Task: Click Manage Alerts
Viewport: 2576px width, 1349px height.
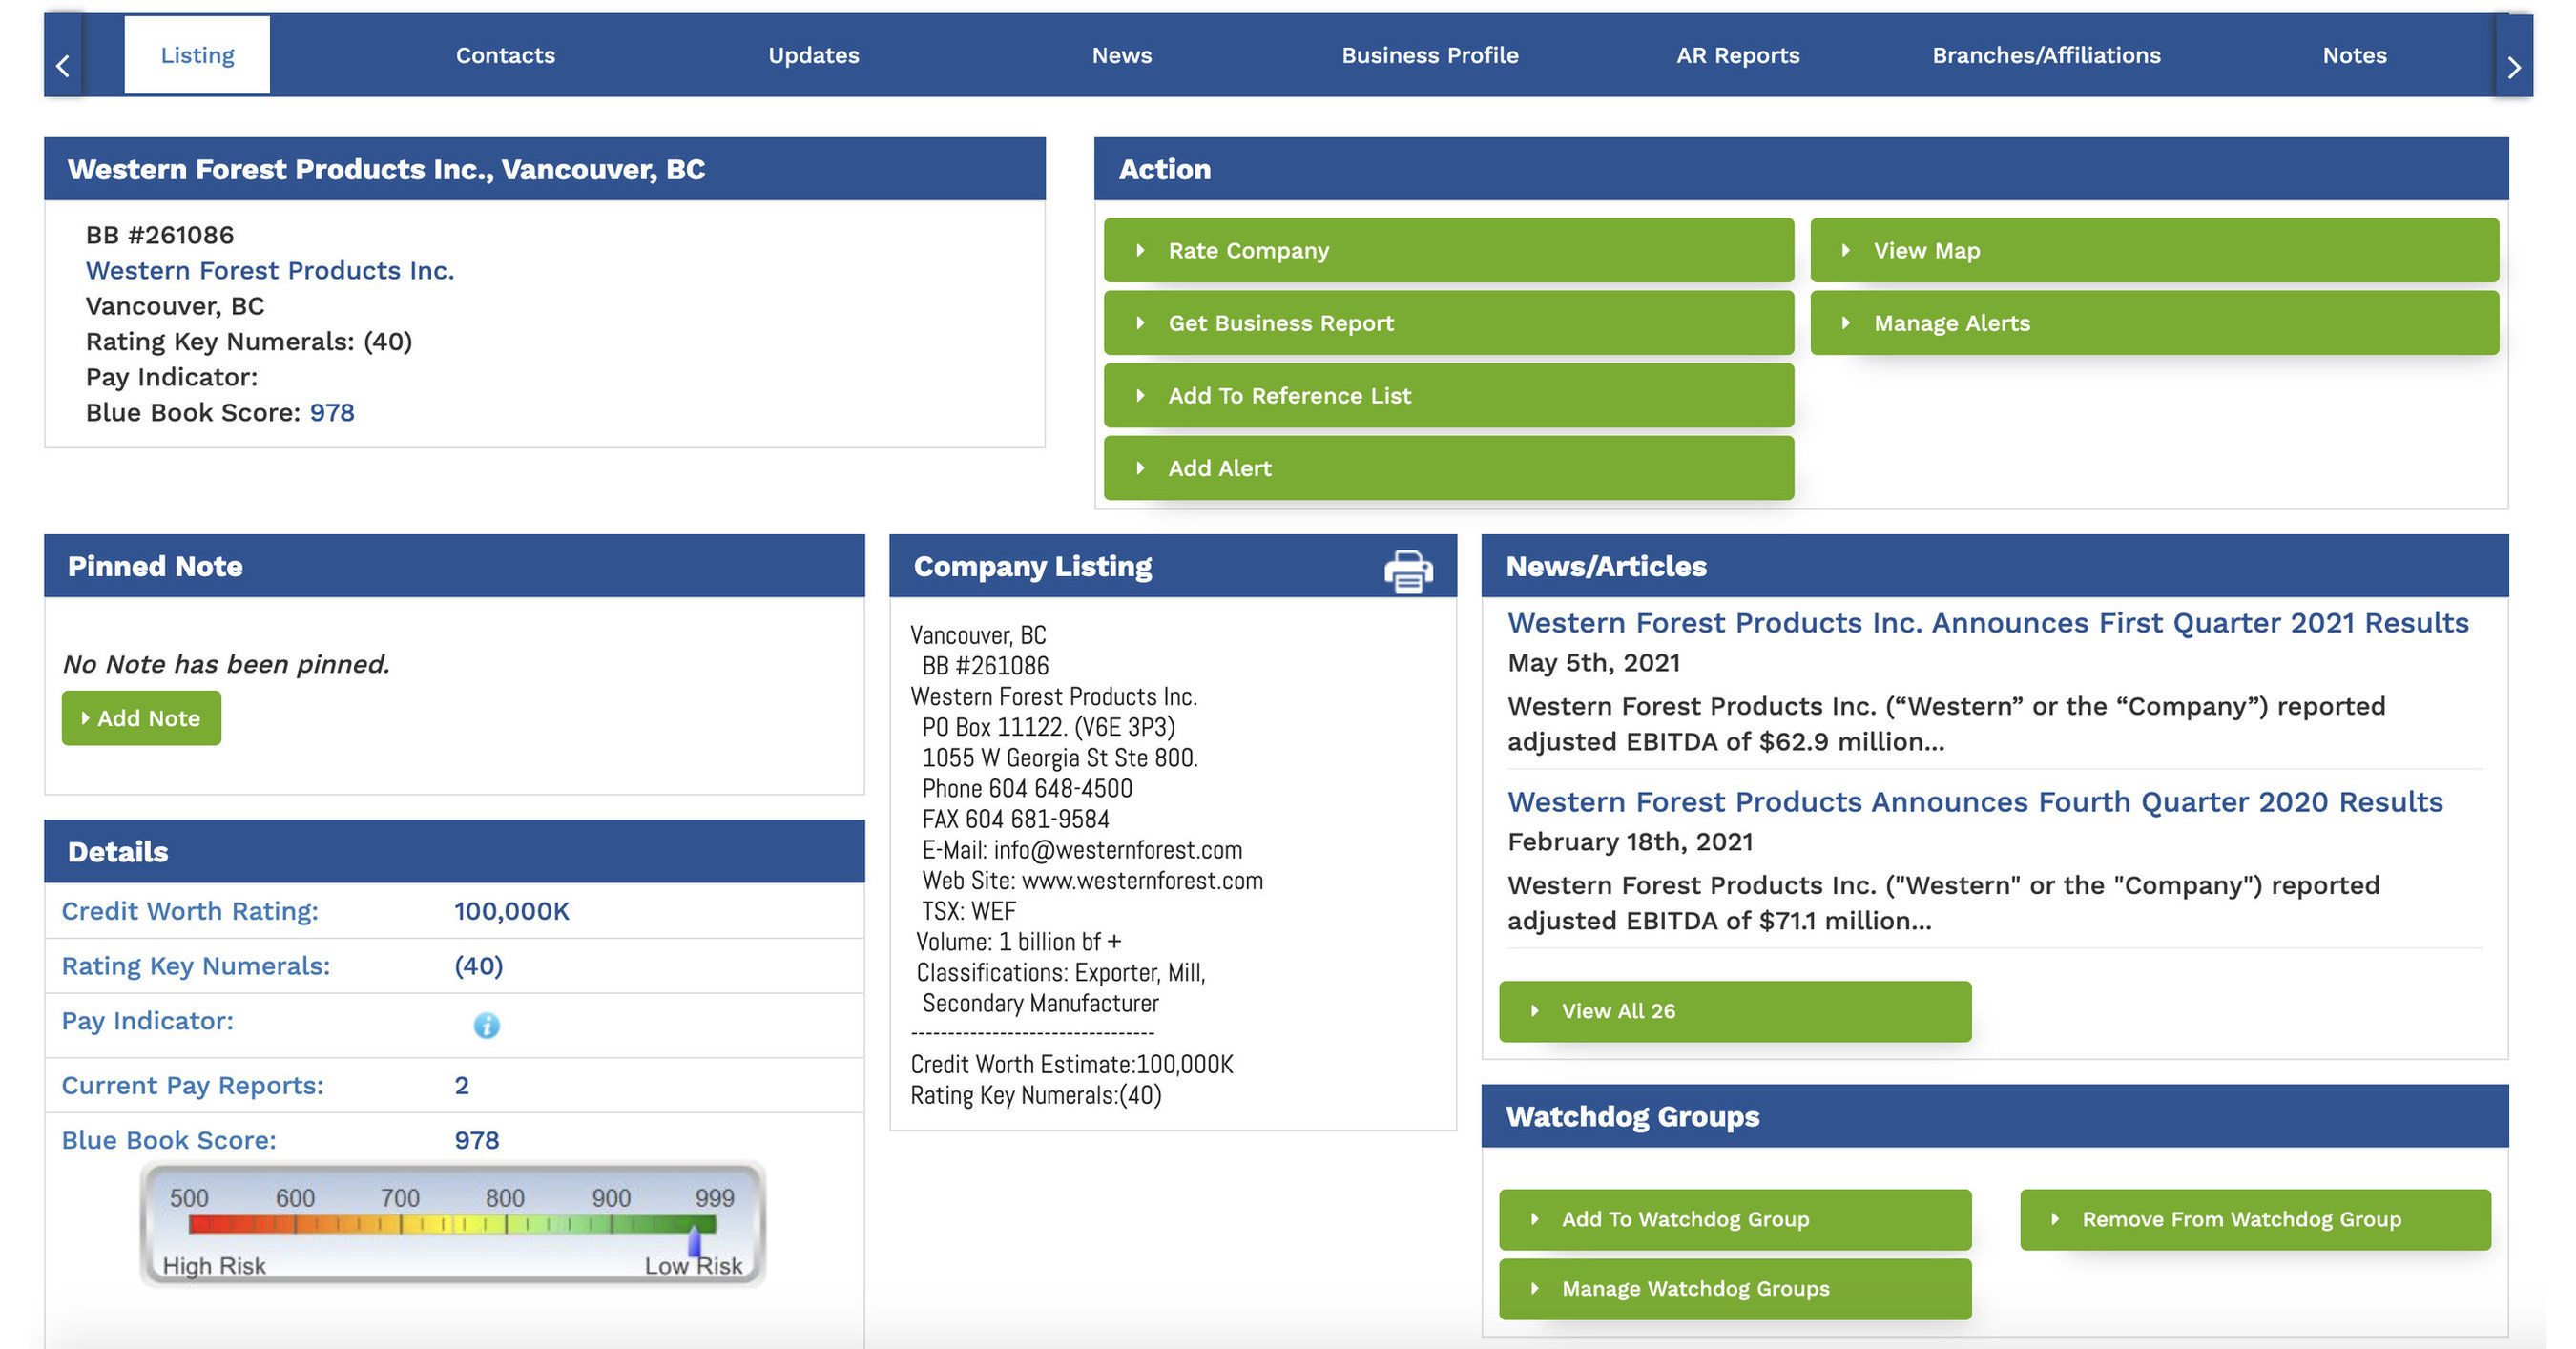Action: click(2155, 323)
